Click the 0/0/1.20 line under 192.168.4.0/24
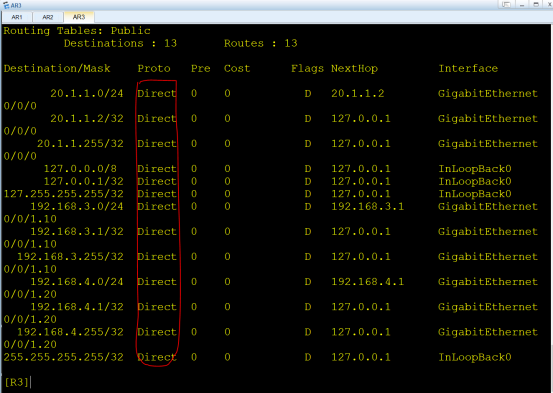Screen dimensions: 553x393 (x=30, y=294)
